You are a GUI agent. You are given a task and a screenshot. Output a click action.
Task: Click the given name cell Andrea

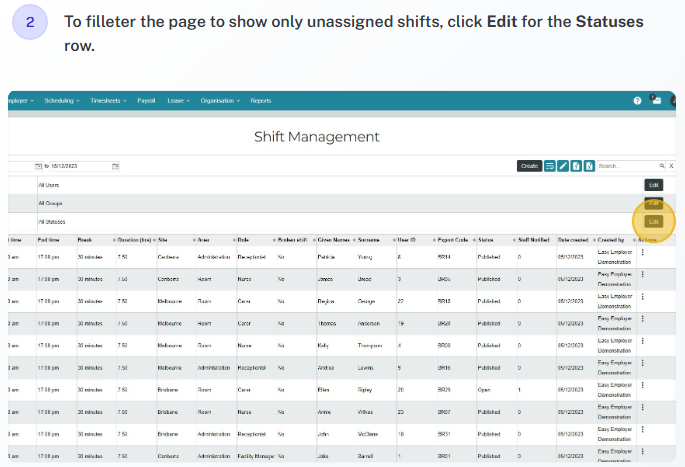coord(325,368)
